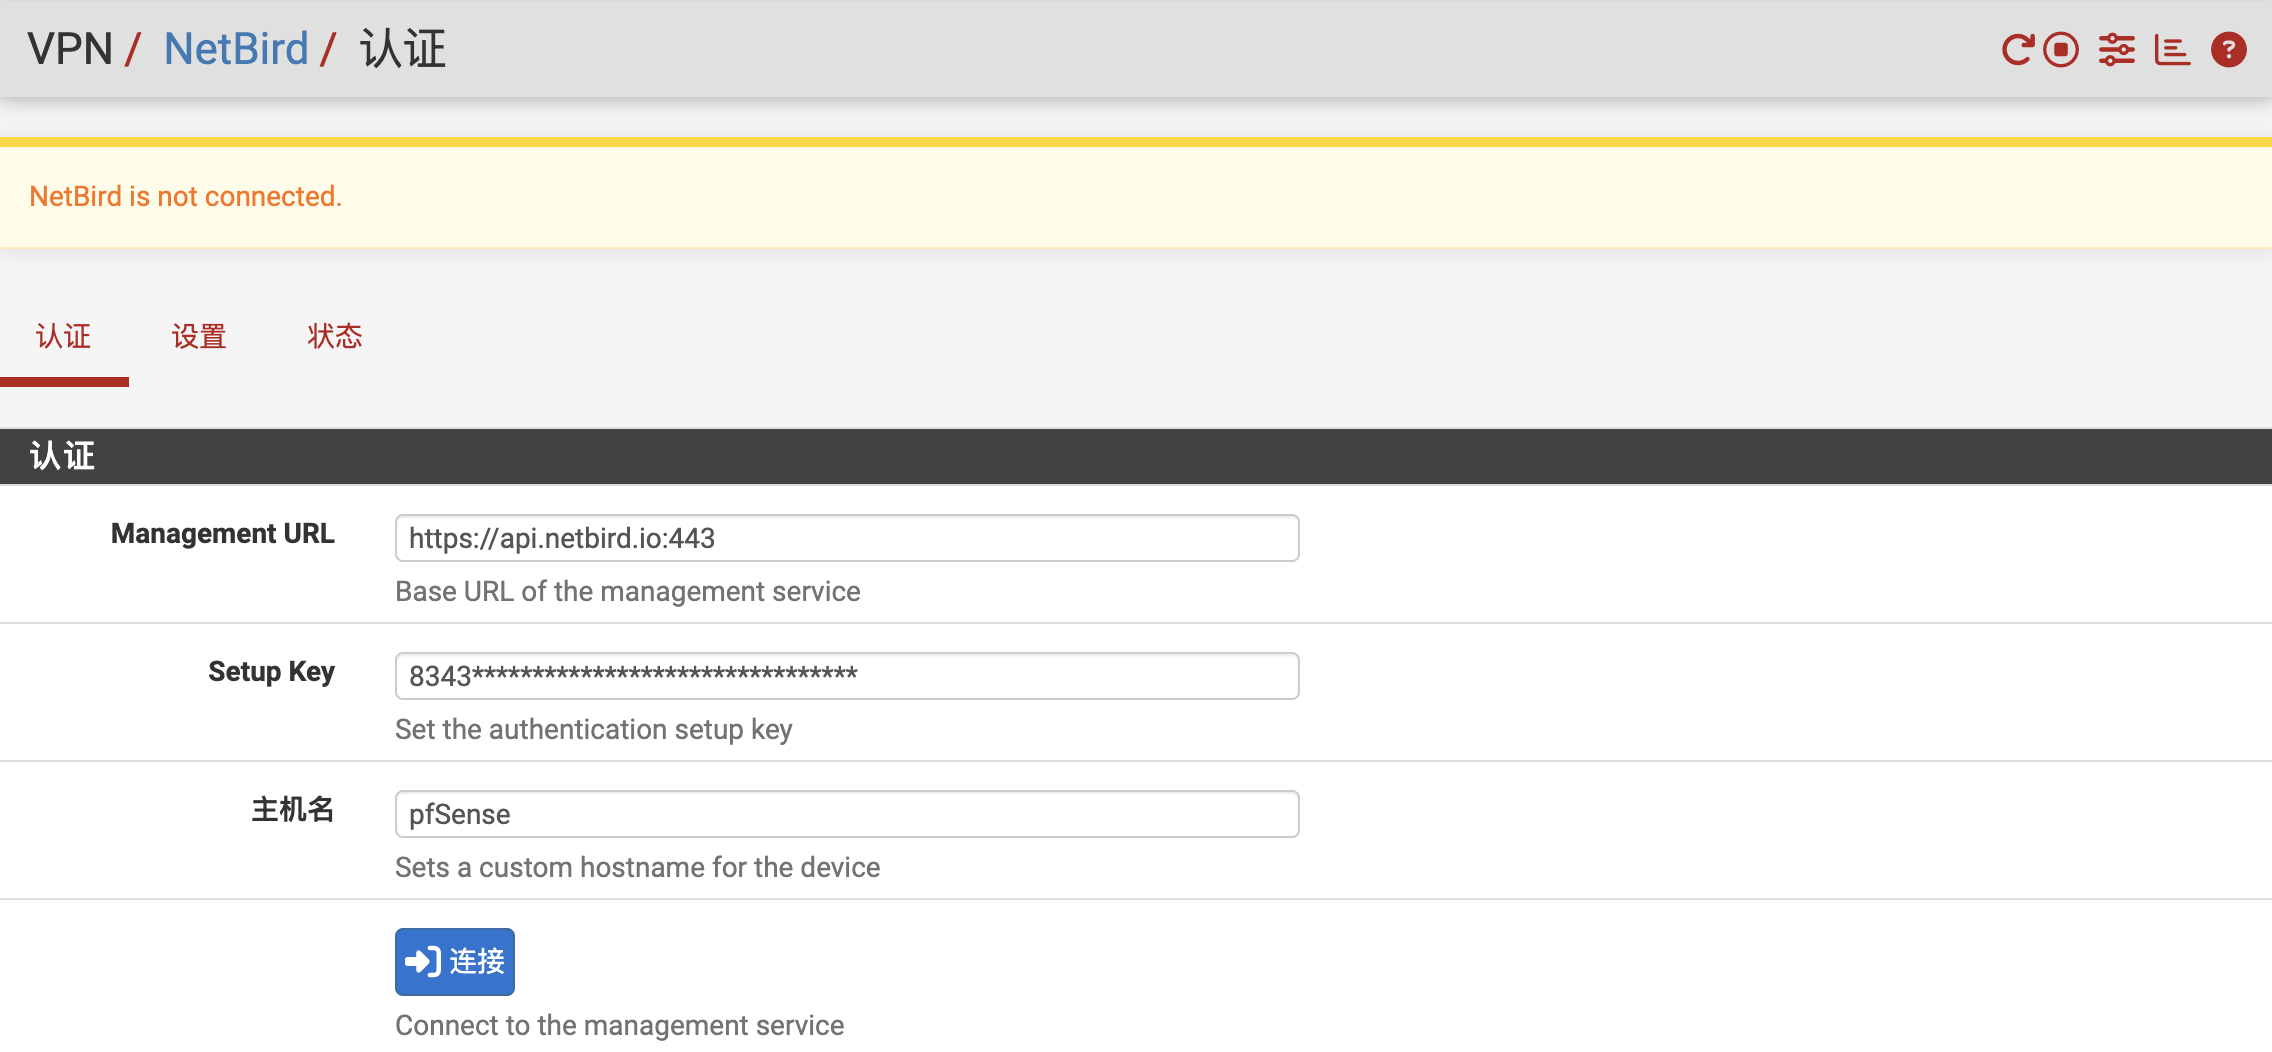Focus the Management URL input field
Screen dimensions: 2272x1052
[x=847, y=538]
